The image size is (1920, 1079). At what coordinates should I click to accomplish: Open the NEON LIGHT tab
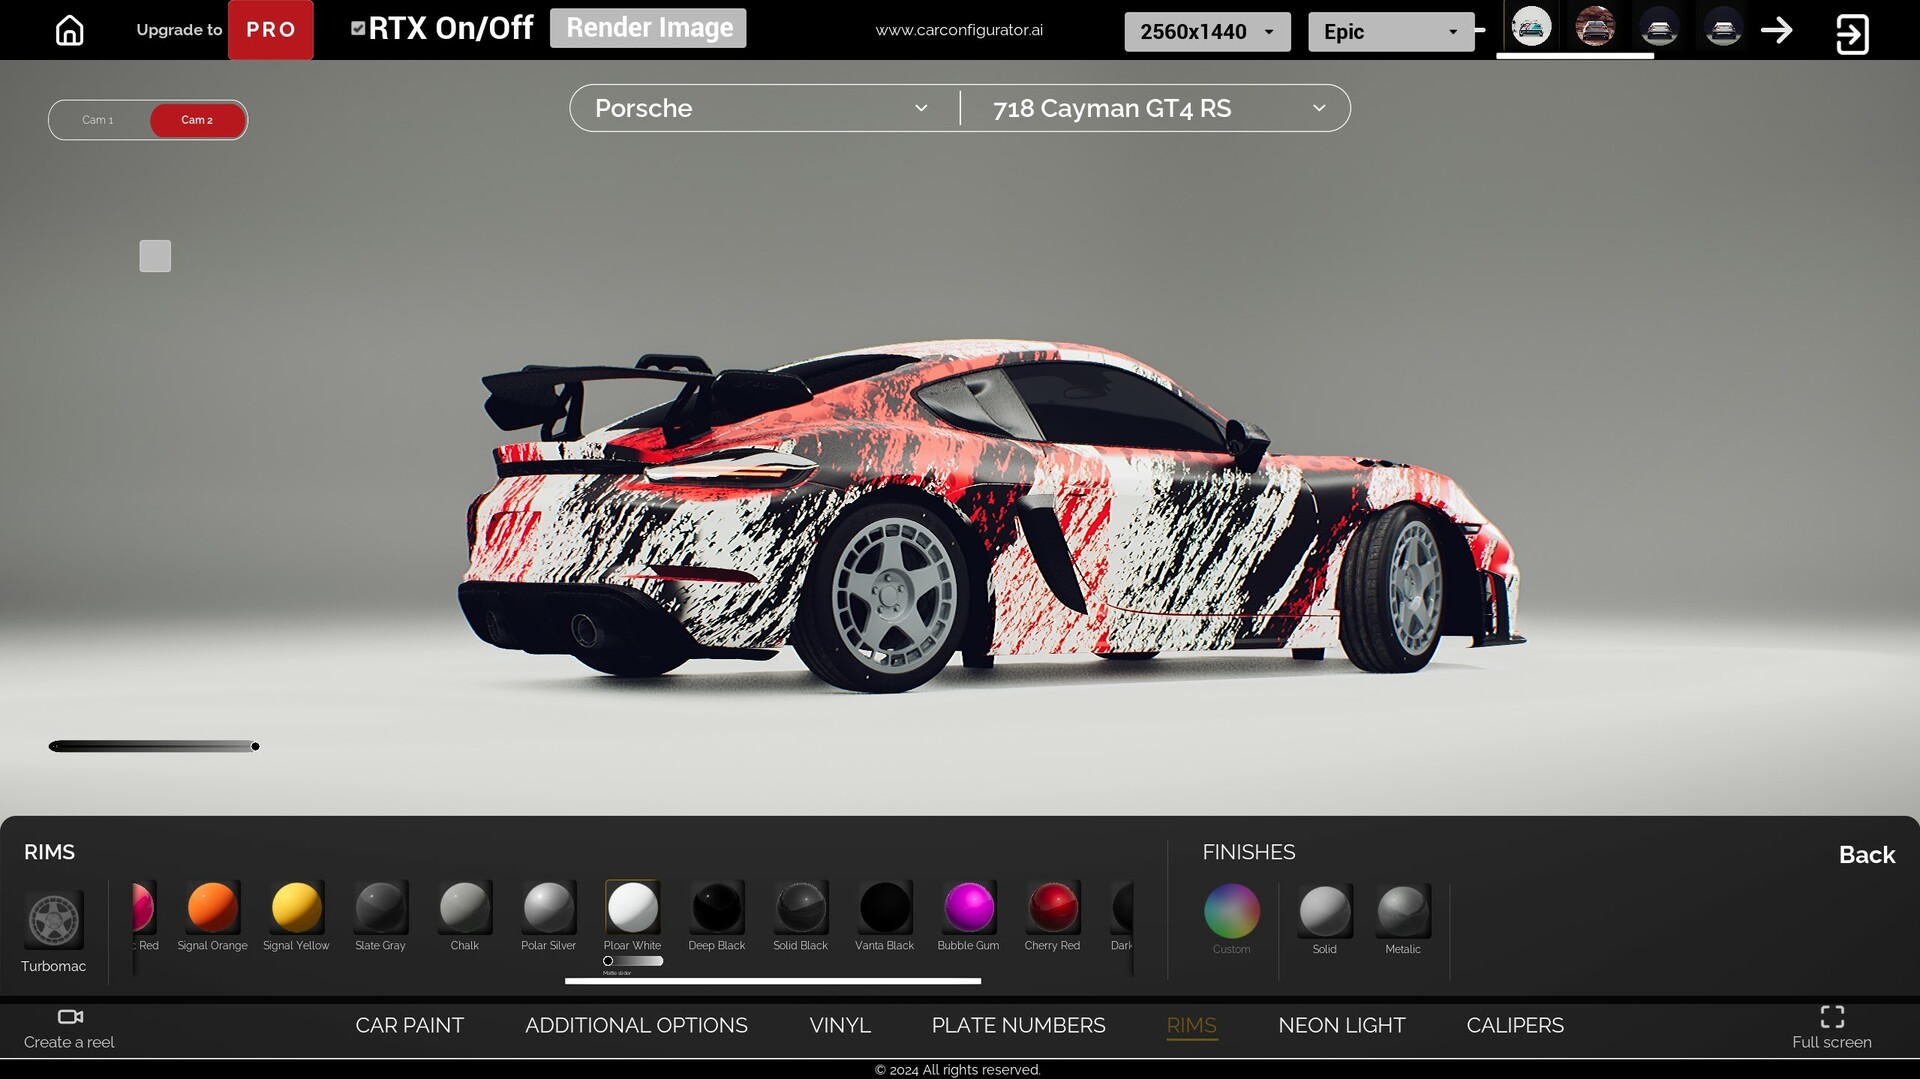point(1341,1025)
